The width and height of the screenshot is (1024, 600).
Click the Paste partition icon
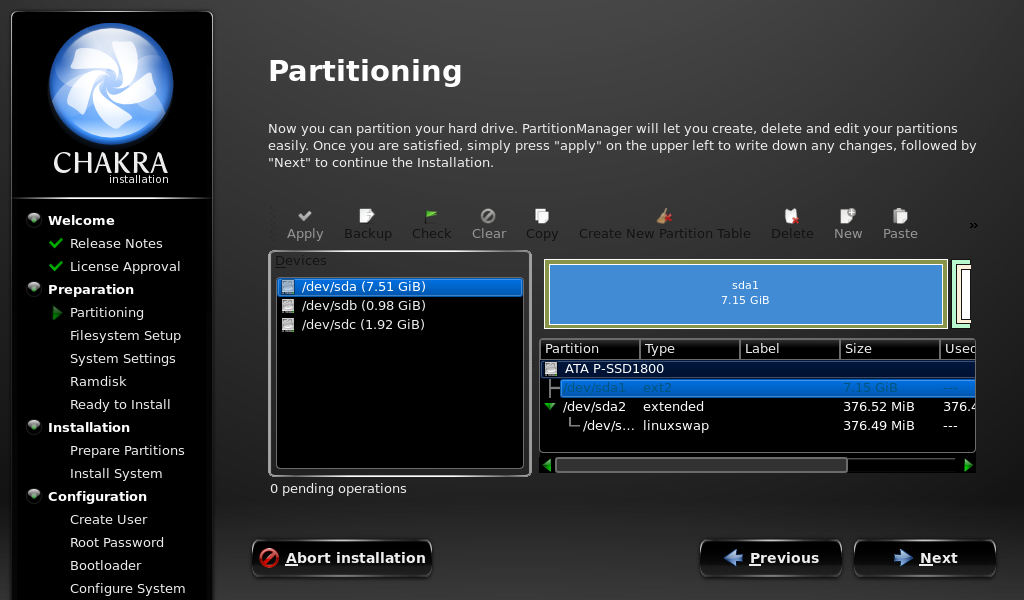pos(900,216)
